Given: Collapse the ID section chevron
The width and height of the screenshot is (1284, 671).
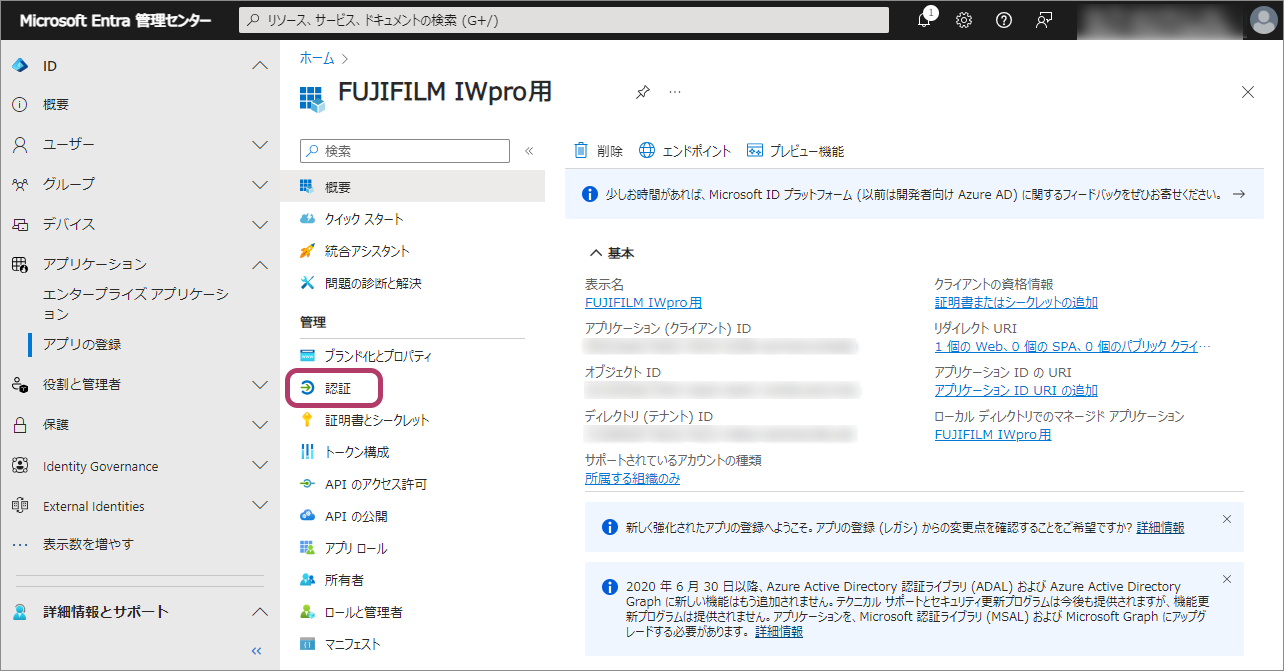Looking at the screenshot, I should (x=259, y=66).
